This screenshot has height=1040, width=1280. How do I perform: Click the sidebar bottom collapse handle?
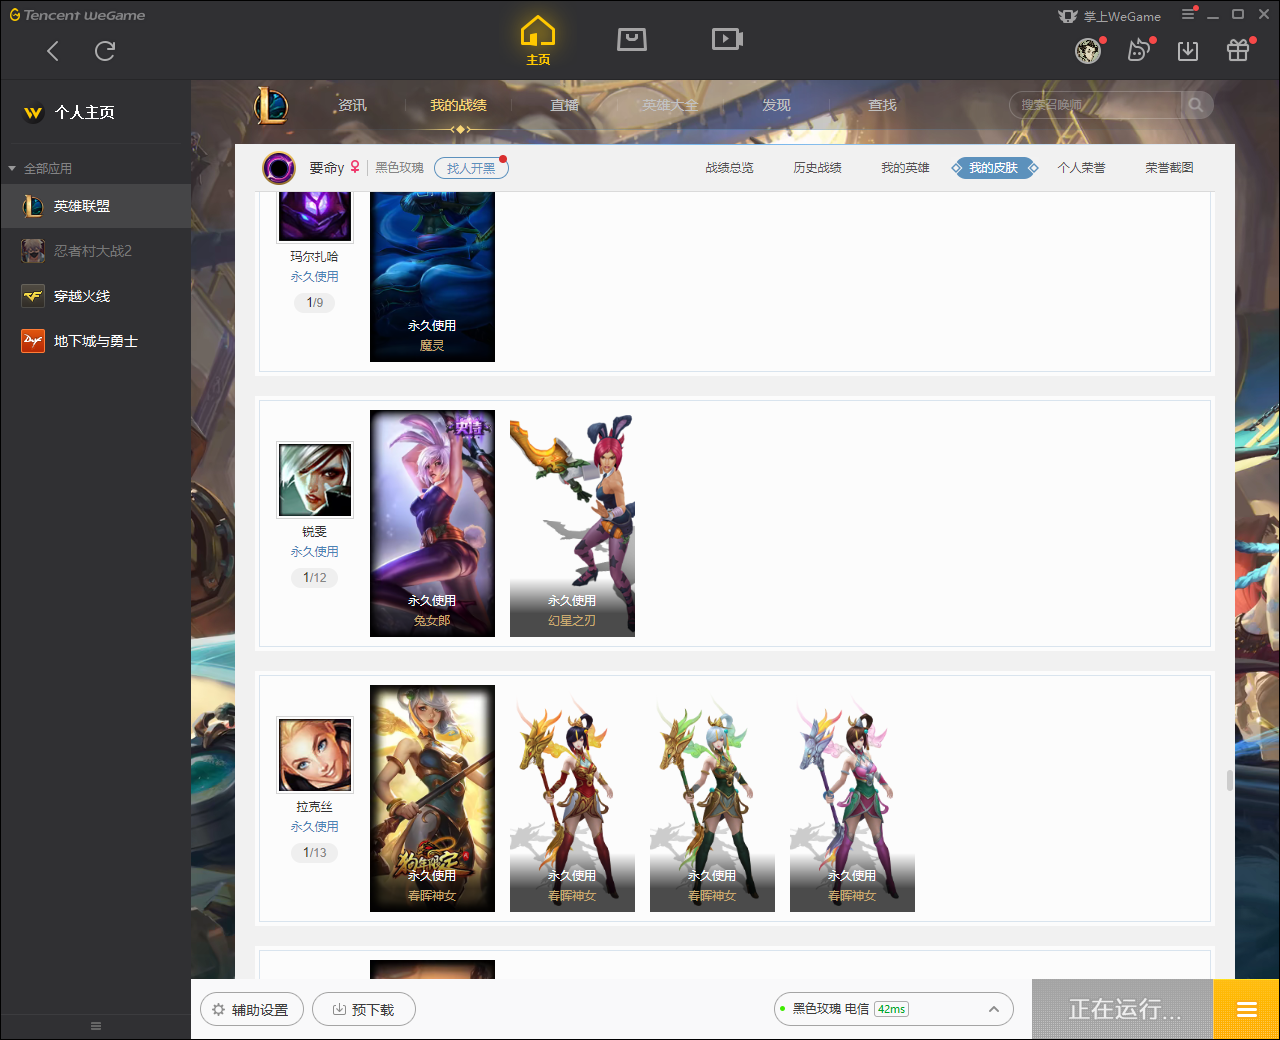(x=96, y=1026)
